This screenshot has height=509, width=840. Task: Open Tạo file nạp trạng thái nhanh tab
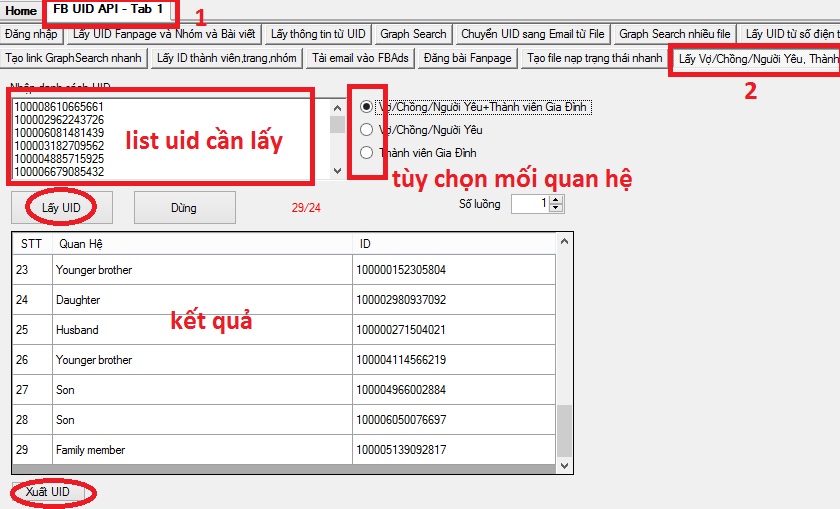[x=594, y=58]
